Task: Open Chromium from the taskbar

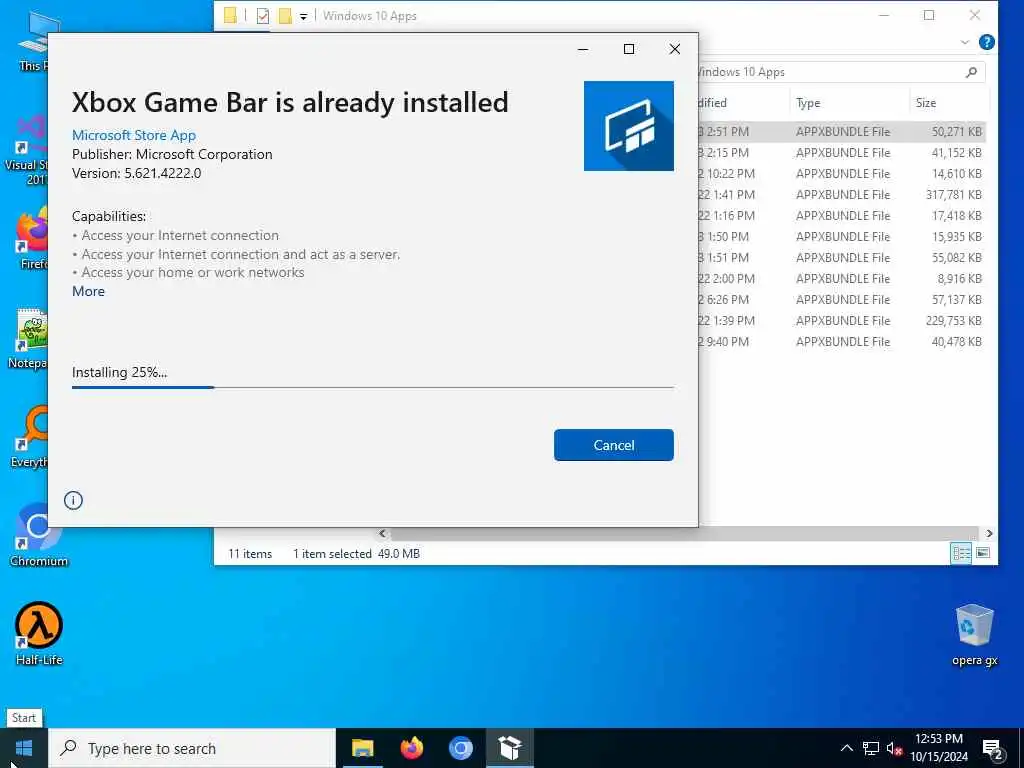Action: coord(460,748)
